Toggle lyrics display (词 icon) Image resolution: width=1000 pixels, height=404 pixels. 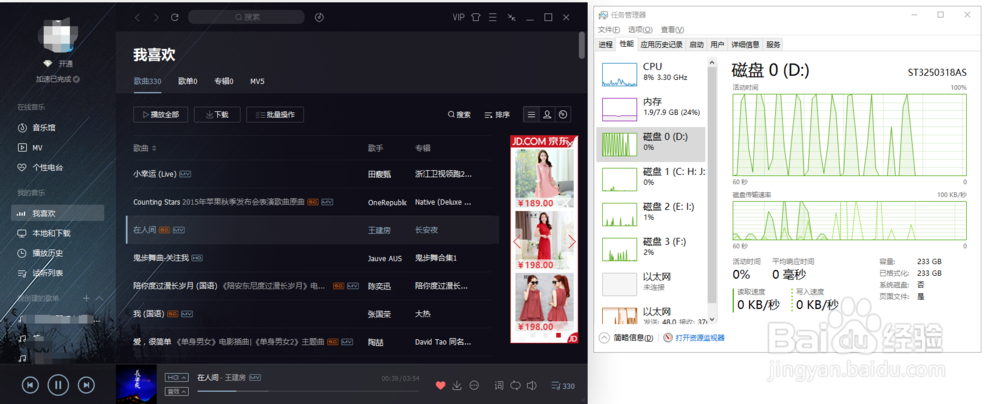coord(499,385)
